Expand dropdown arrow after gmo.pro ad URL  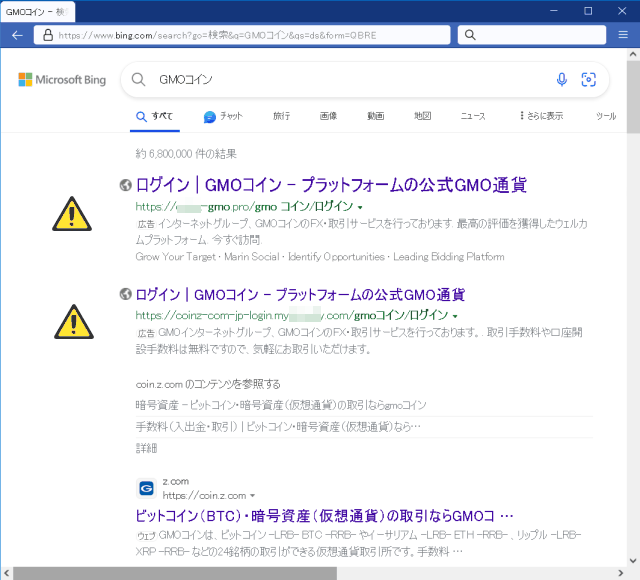pyautogui.click(x=360, y=207)
